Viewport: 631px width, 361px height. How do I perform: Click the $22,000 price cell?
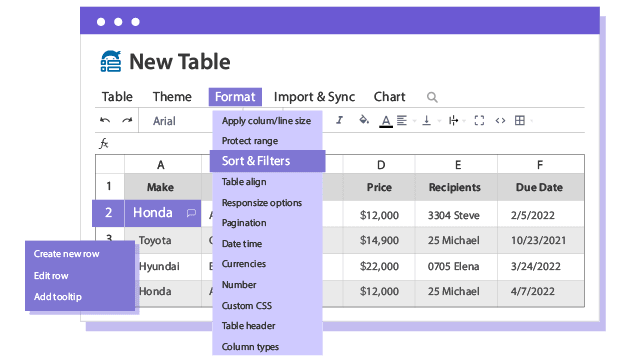pyautogui.click(x=379, y=266)
